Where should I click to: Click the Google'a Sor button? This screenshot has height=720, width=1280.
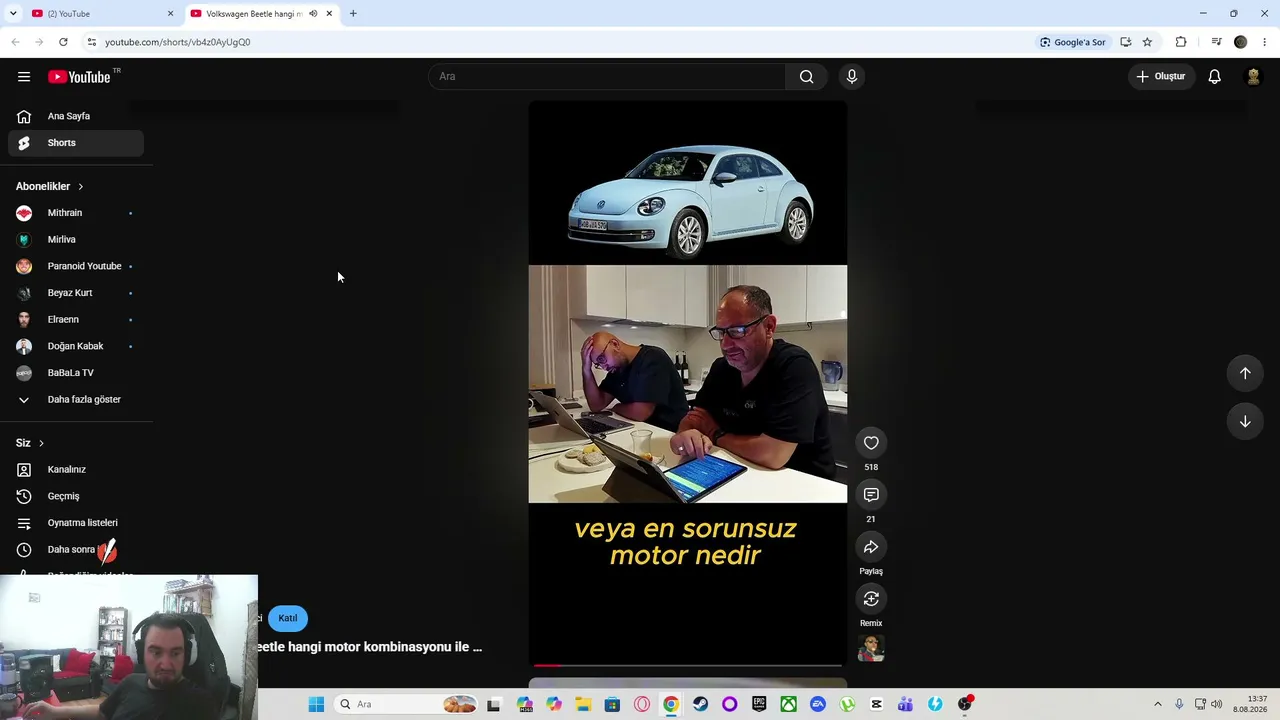pos(1073,42)
